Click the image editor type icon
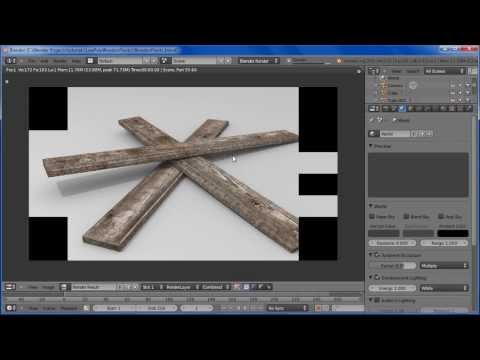Viewport: 480px width, 360px height. (x=11, y=287)
